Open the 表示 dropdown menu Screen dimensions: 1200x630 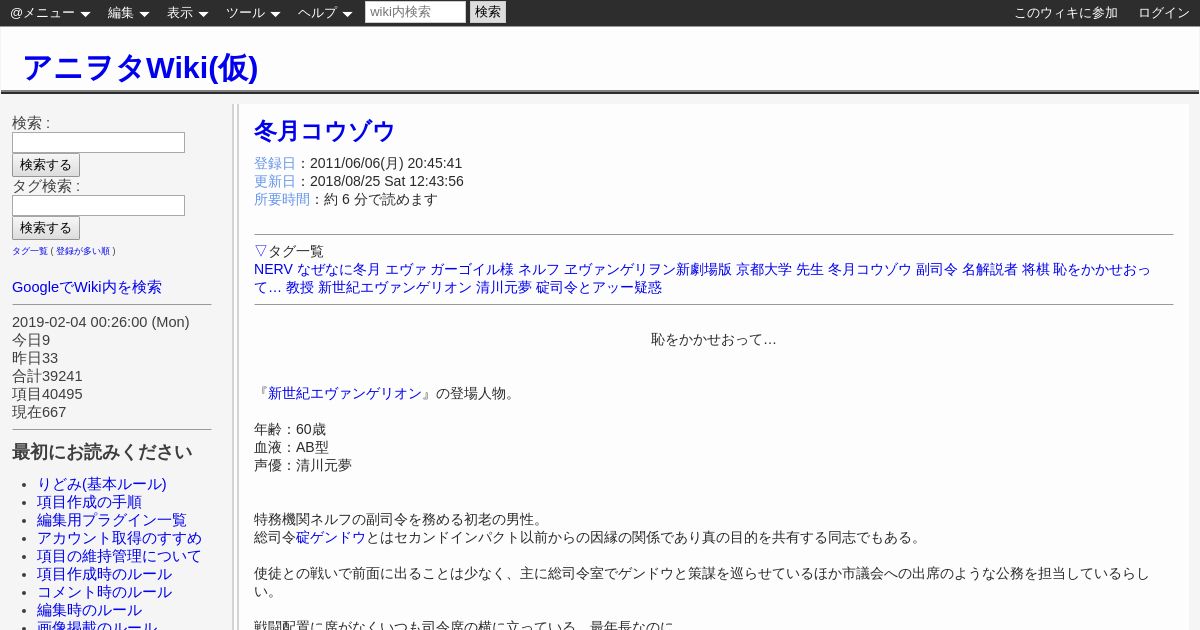click(187, 13)
